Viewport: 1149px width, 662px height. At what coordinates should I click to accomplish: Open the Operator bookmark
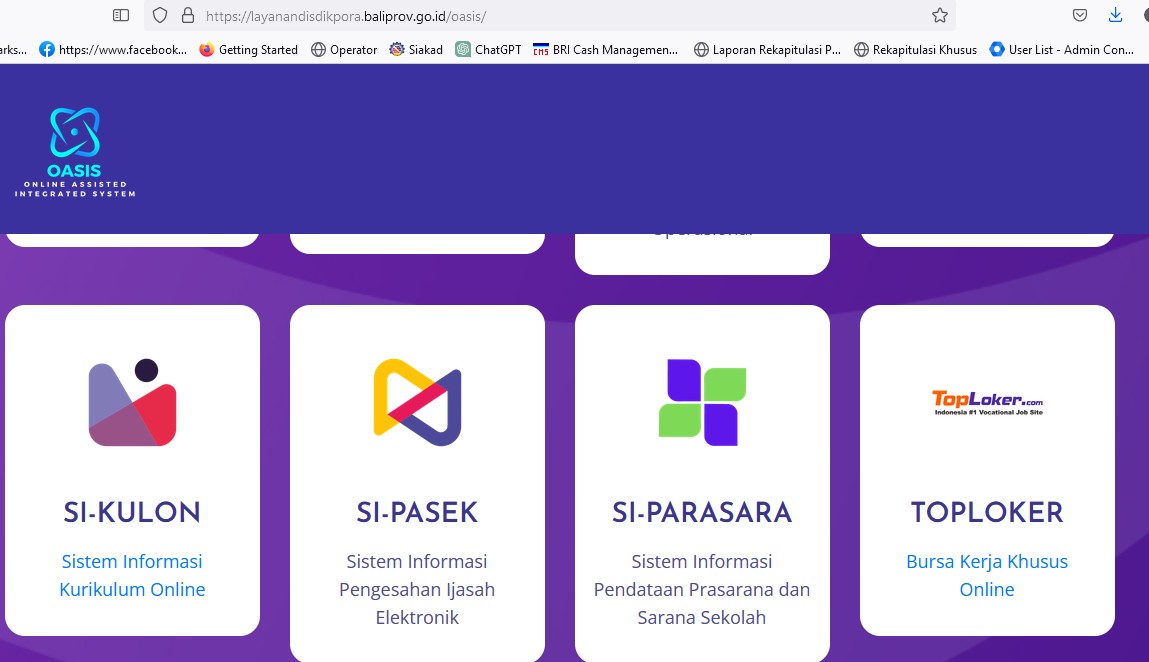click(344, 49)
